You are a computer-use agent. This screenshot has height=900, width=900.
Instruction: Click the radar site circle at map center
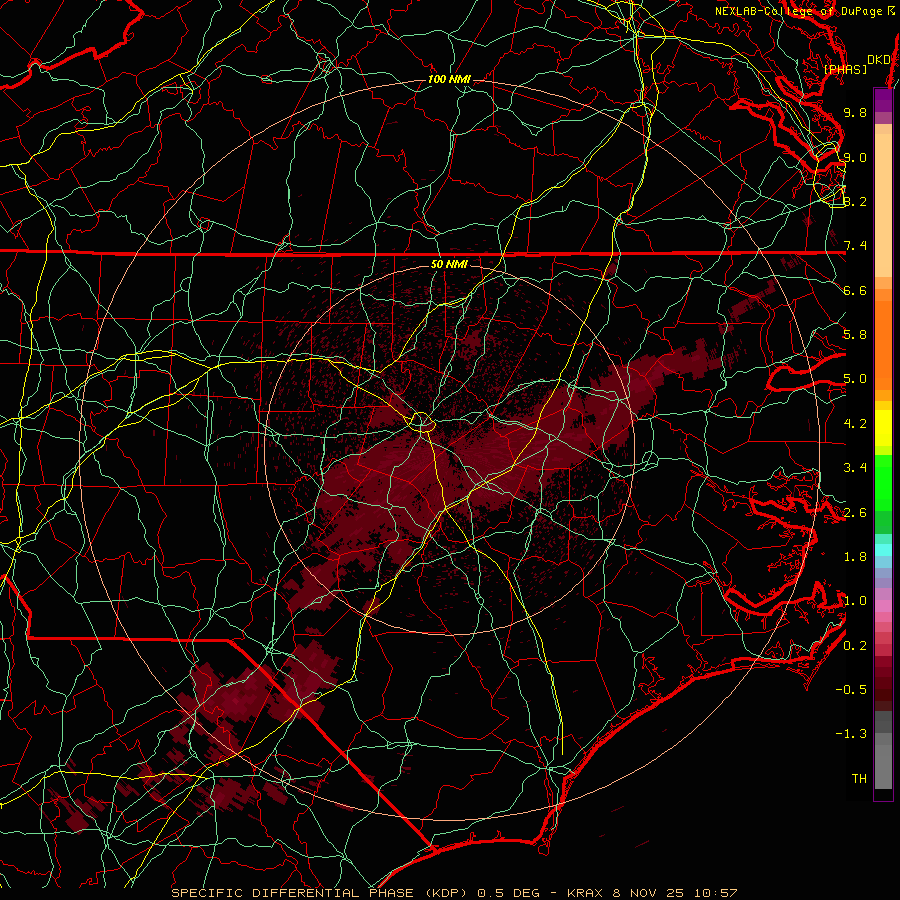tap(421, 422)
